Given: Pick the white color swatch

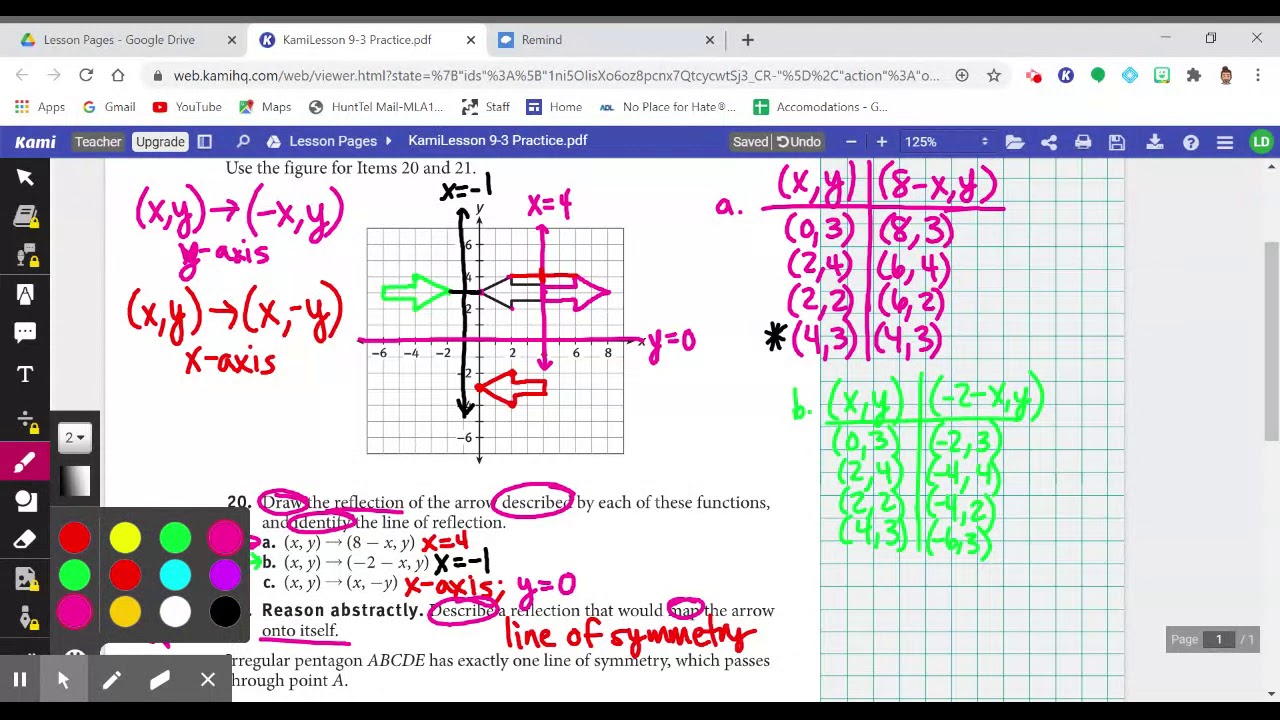Looking at the screenshot, I should coord(175,612).
